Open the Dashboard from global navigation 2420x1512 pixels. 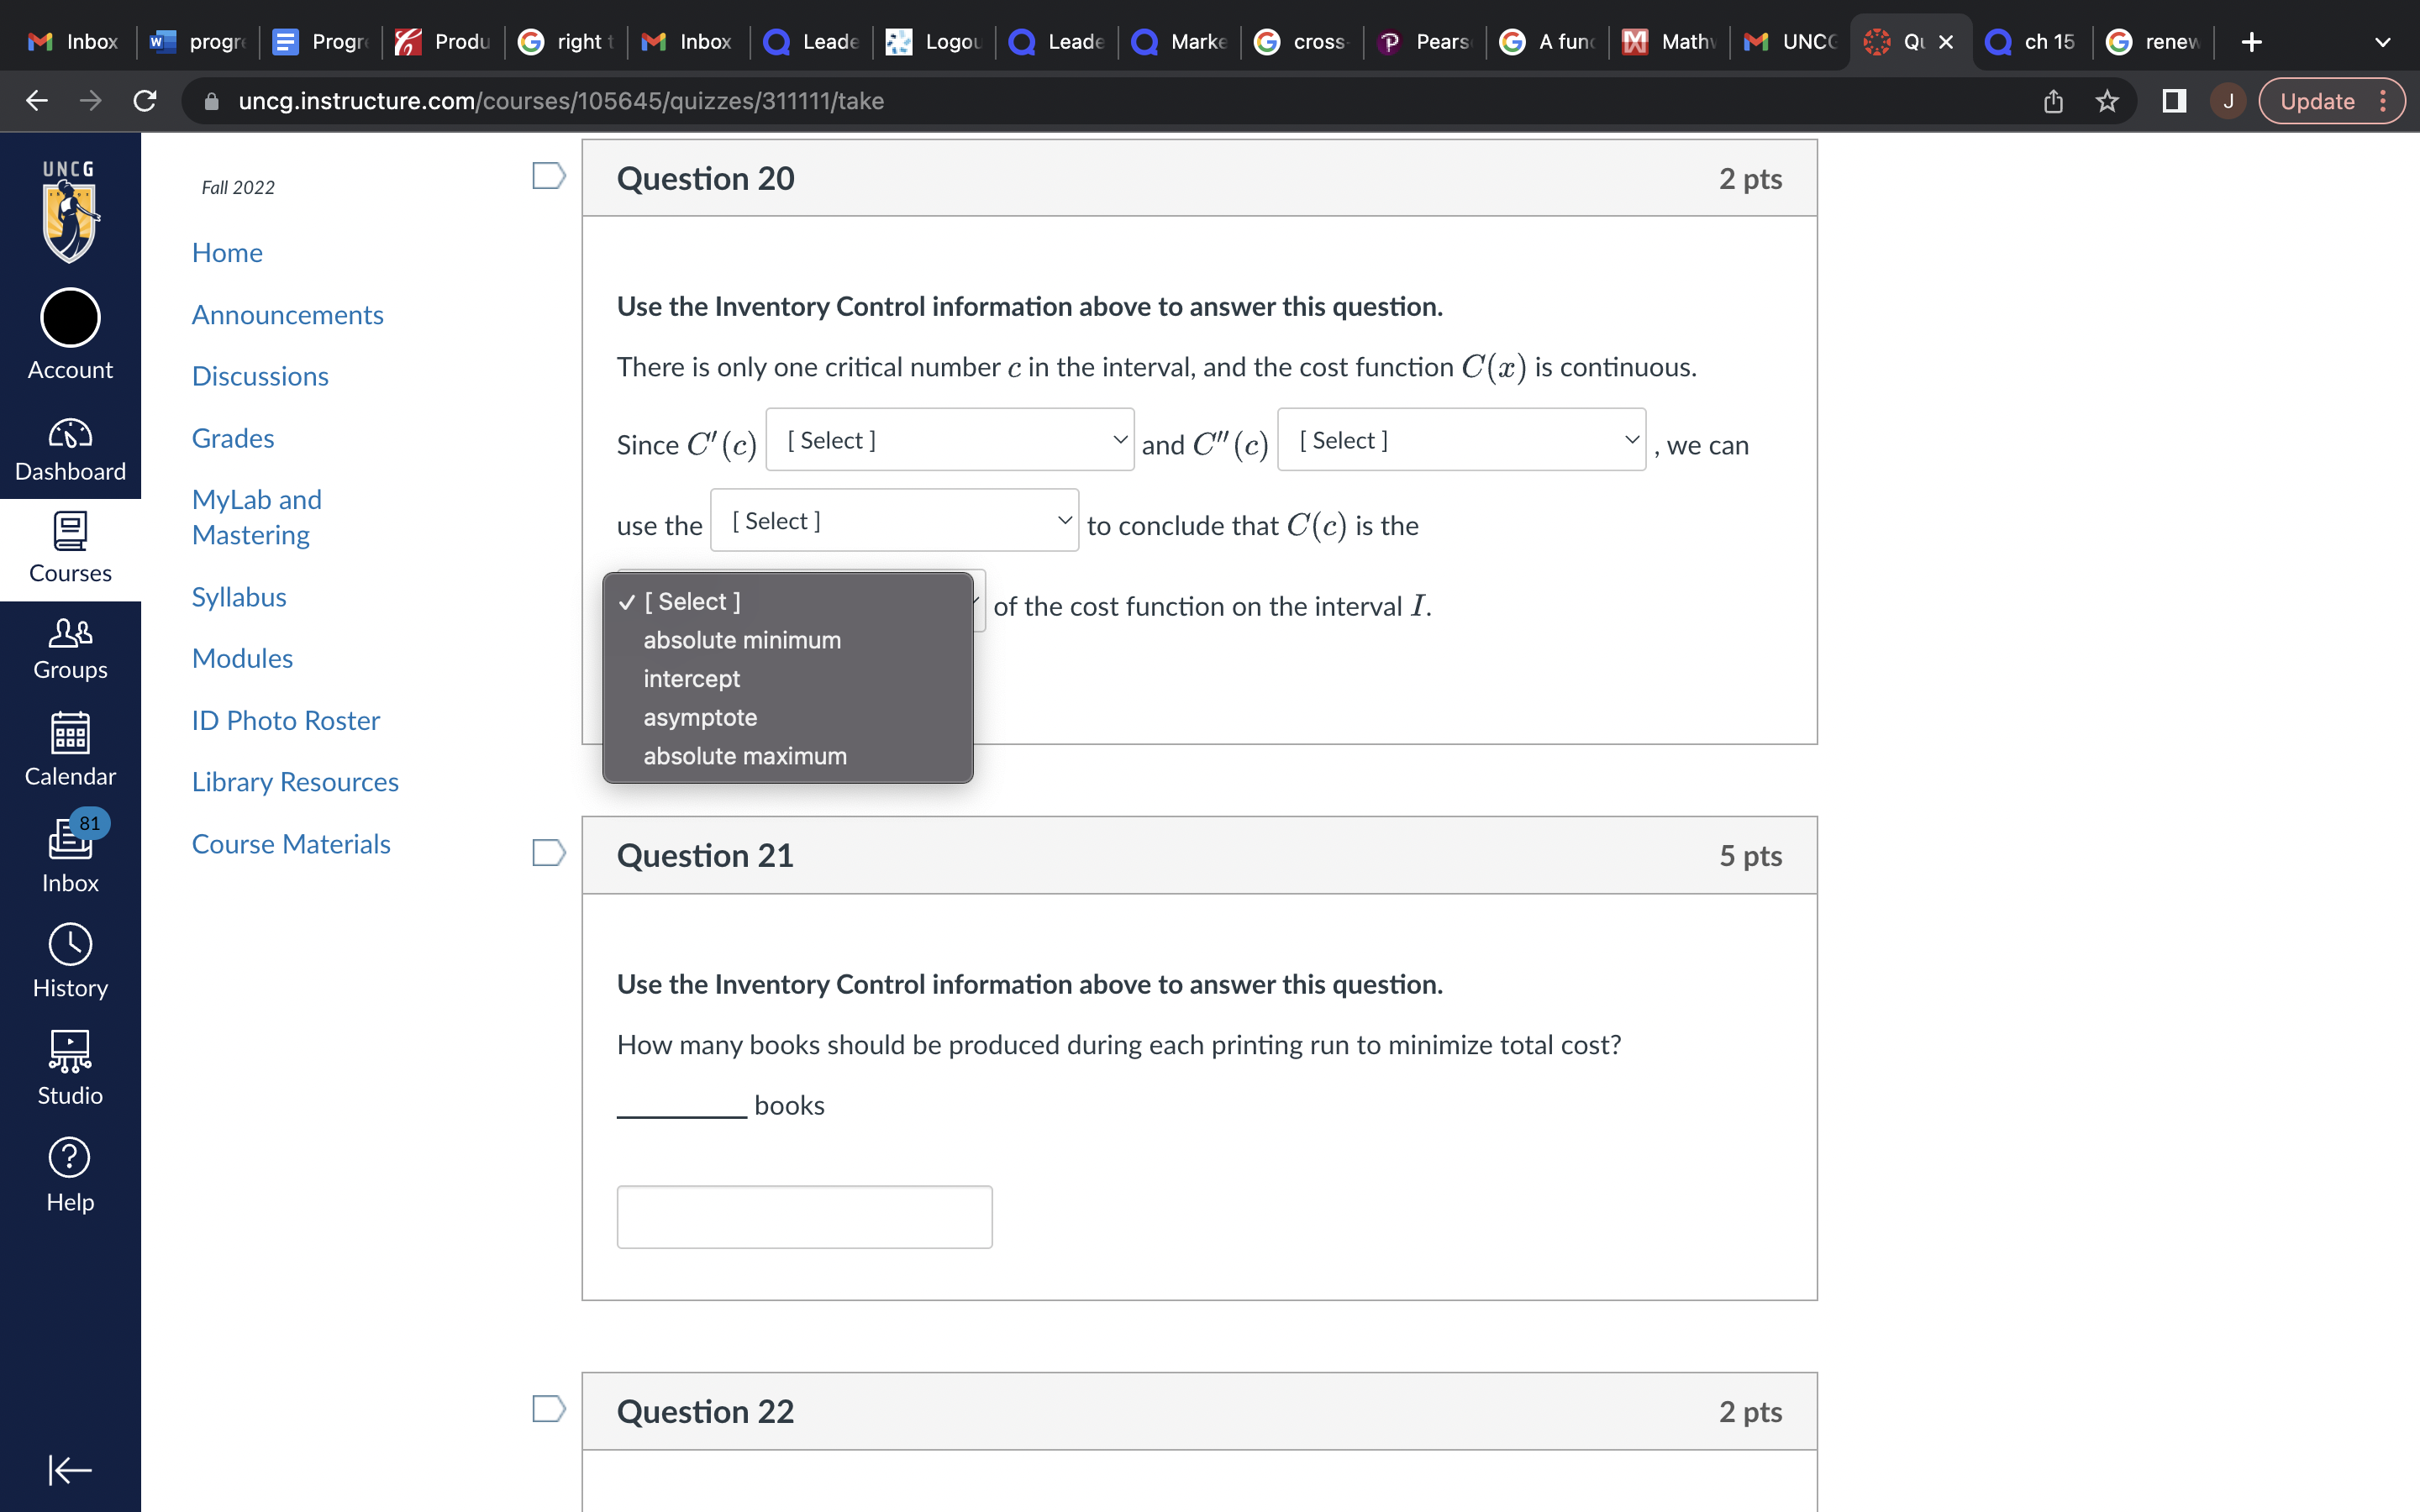[70, 449]
